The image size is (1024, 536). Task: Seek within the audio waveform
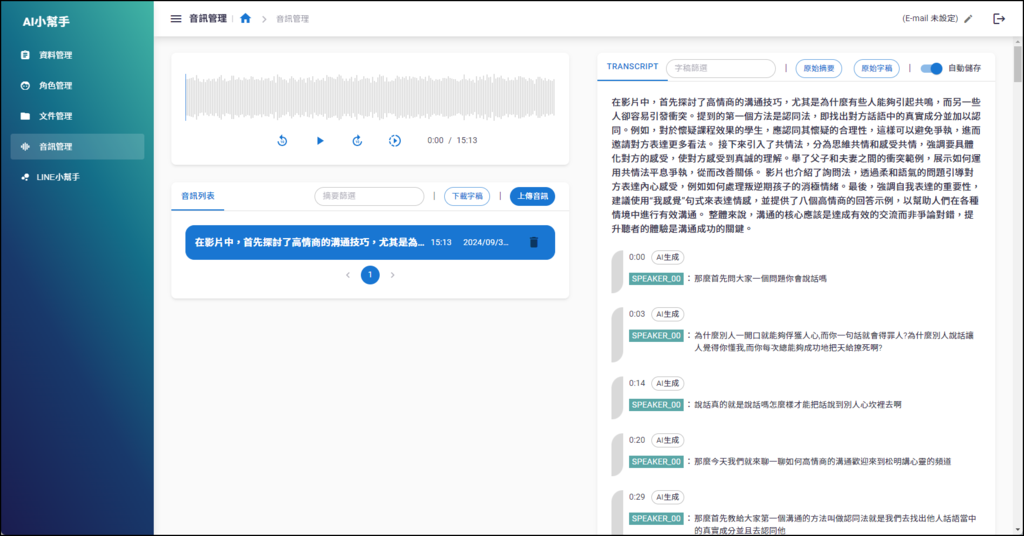click(x=370, y=97)
